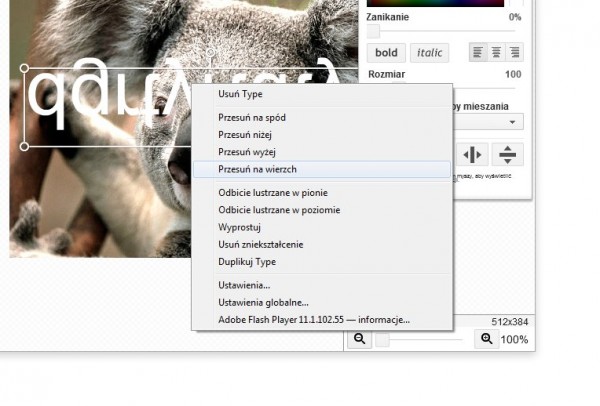Select 'Usuń Type' from context menu
The image size is (600, 406).
(240, 94)
